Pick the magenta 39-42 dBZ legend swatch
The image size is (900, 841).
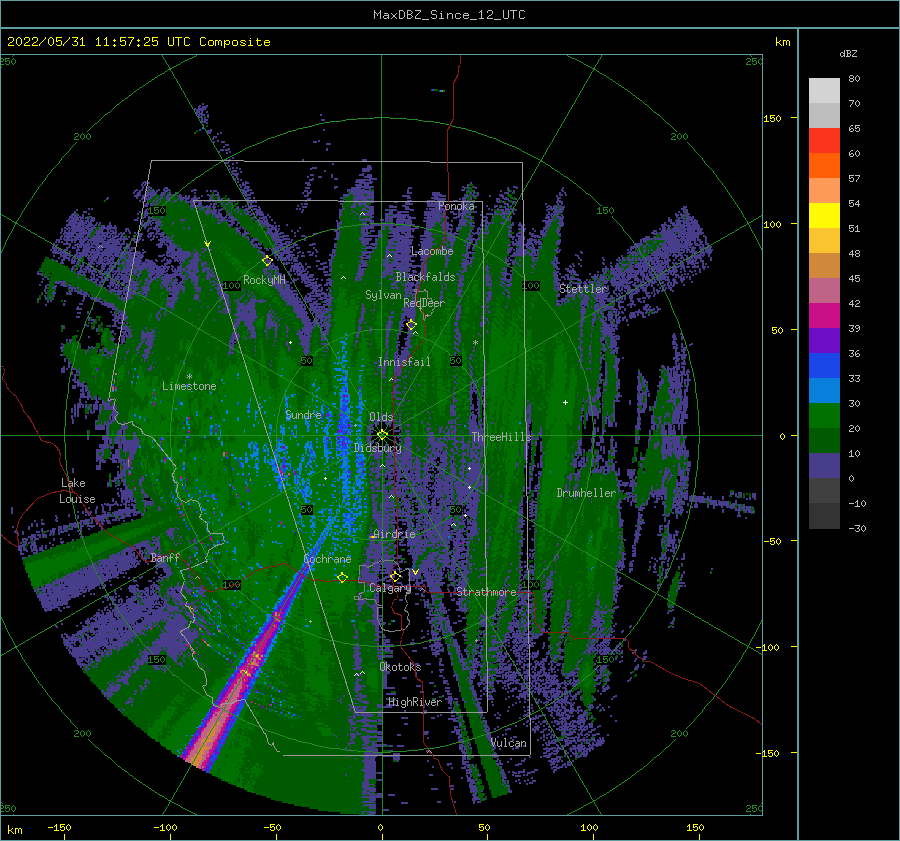[824, 316]
